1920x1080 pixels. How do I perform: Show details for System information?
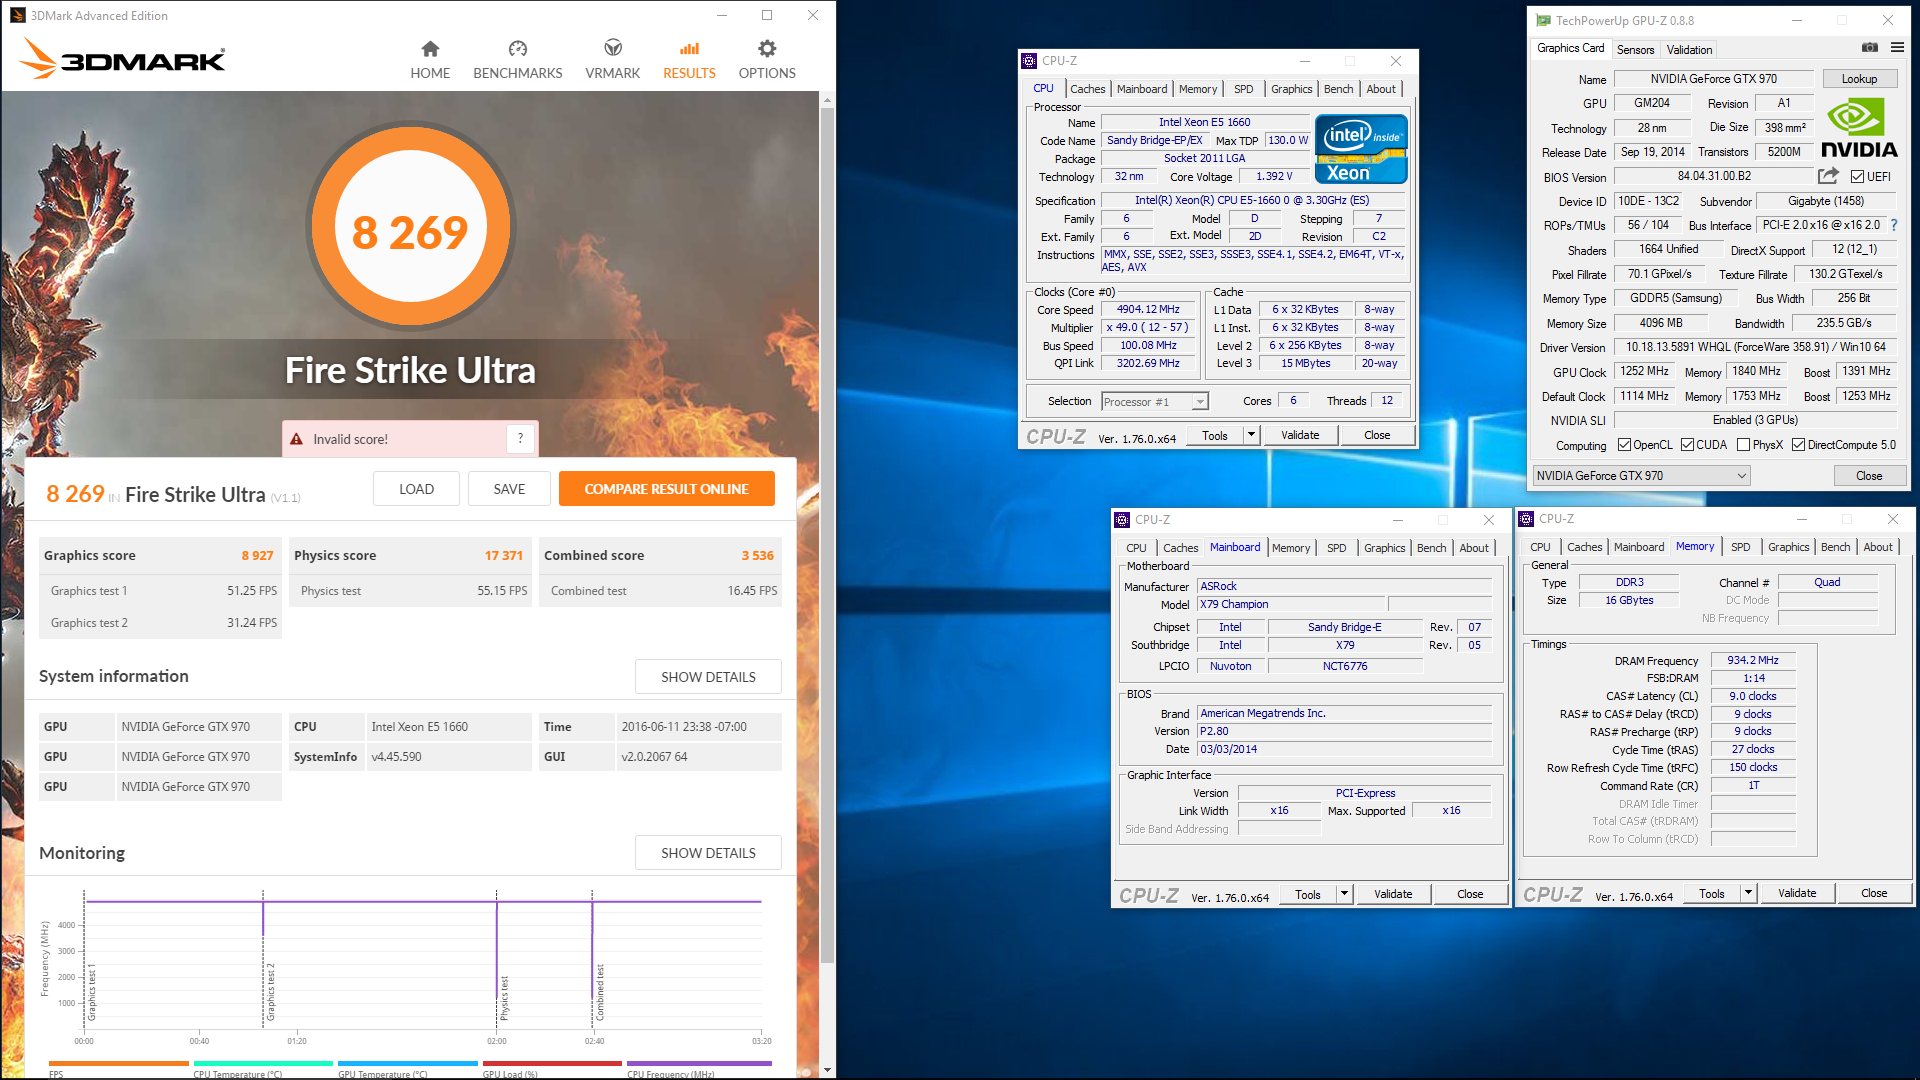[x=708, y=677]
